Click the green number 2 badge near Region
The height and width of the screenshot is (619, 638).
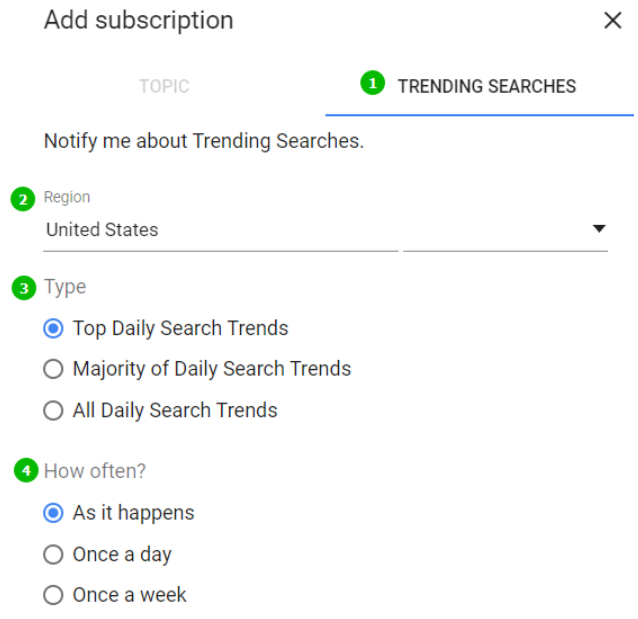coord(23,199)
